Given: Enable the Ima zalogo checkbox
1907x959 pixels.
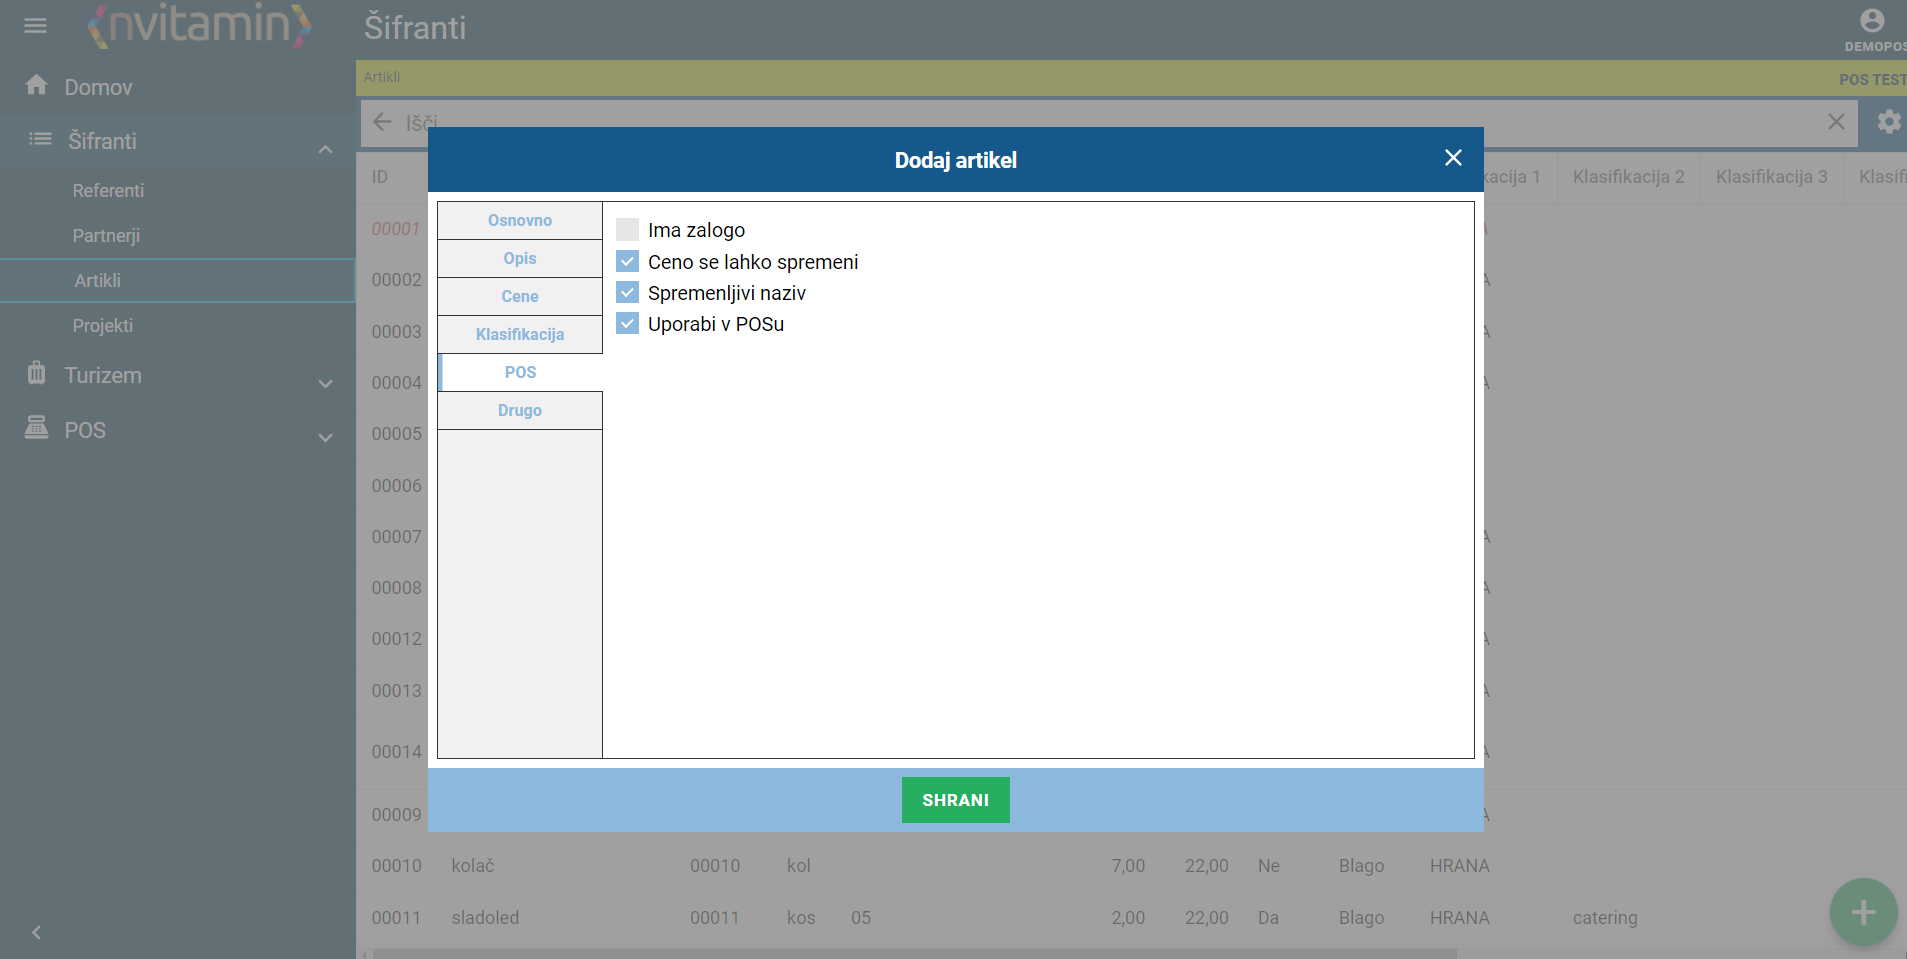Looking at the screenshot, I should pyautogui.click(x=627, y=230).
